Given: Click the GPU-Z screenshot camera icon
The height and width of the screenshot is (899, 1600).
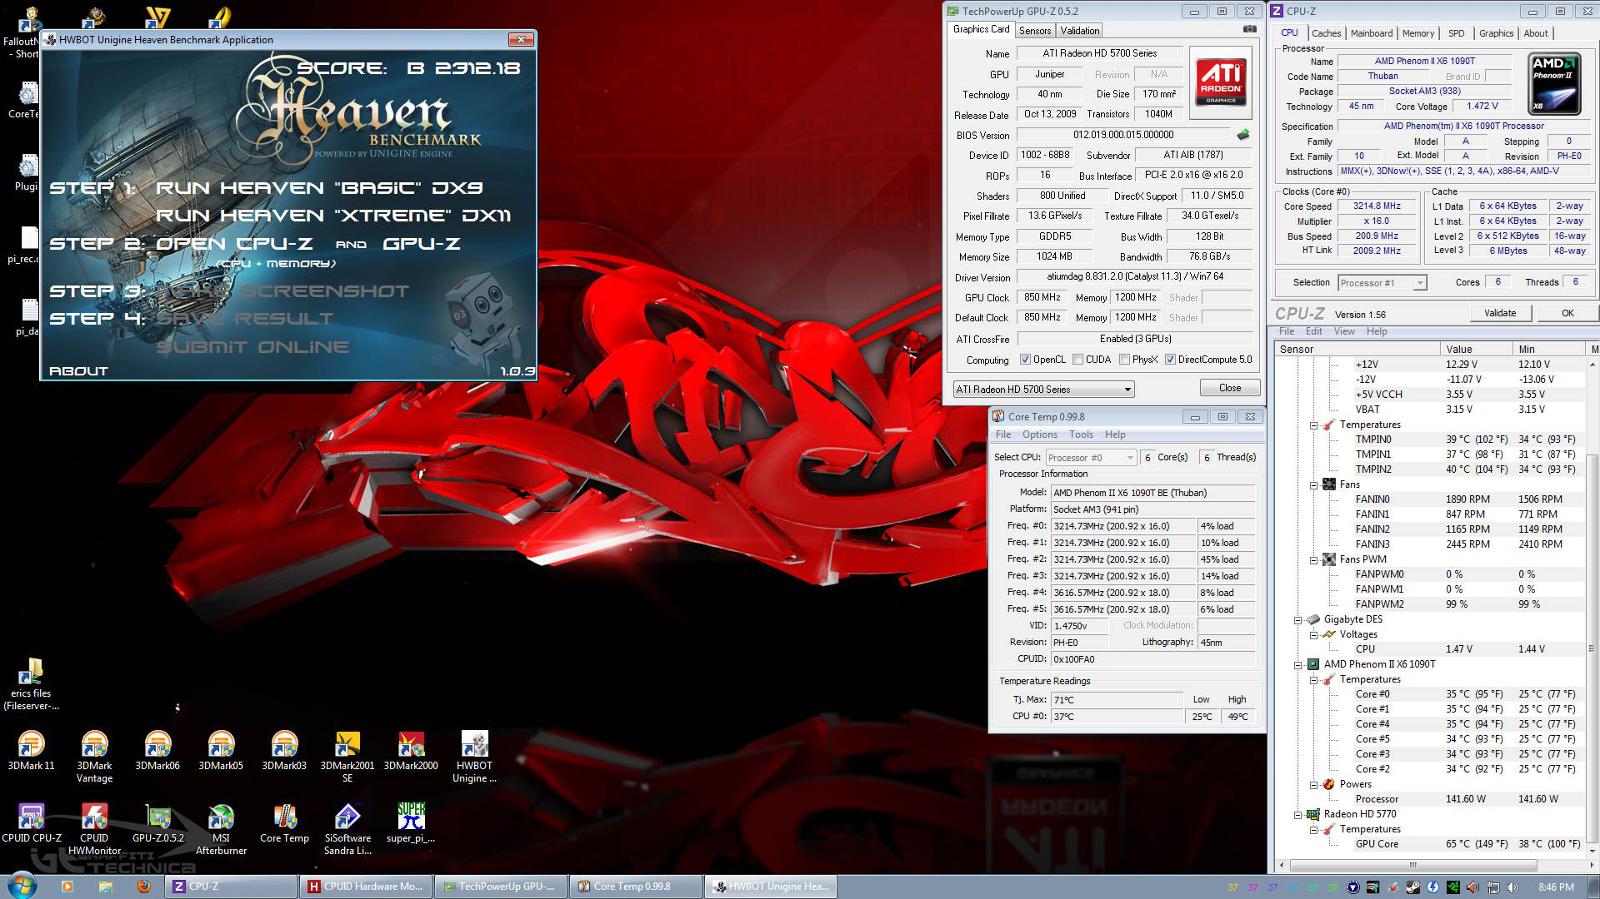Looking at the screenshot, I should [1249, 30].
